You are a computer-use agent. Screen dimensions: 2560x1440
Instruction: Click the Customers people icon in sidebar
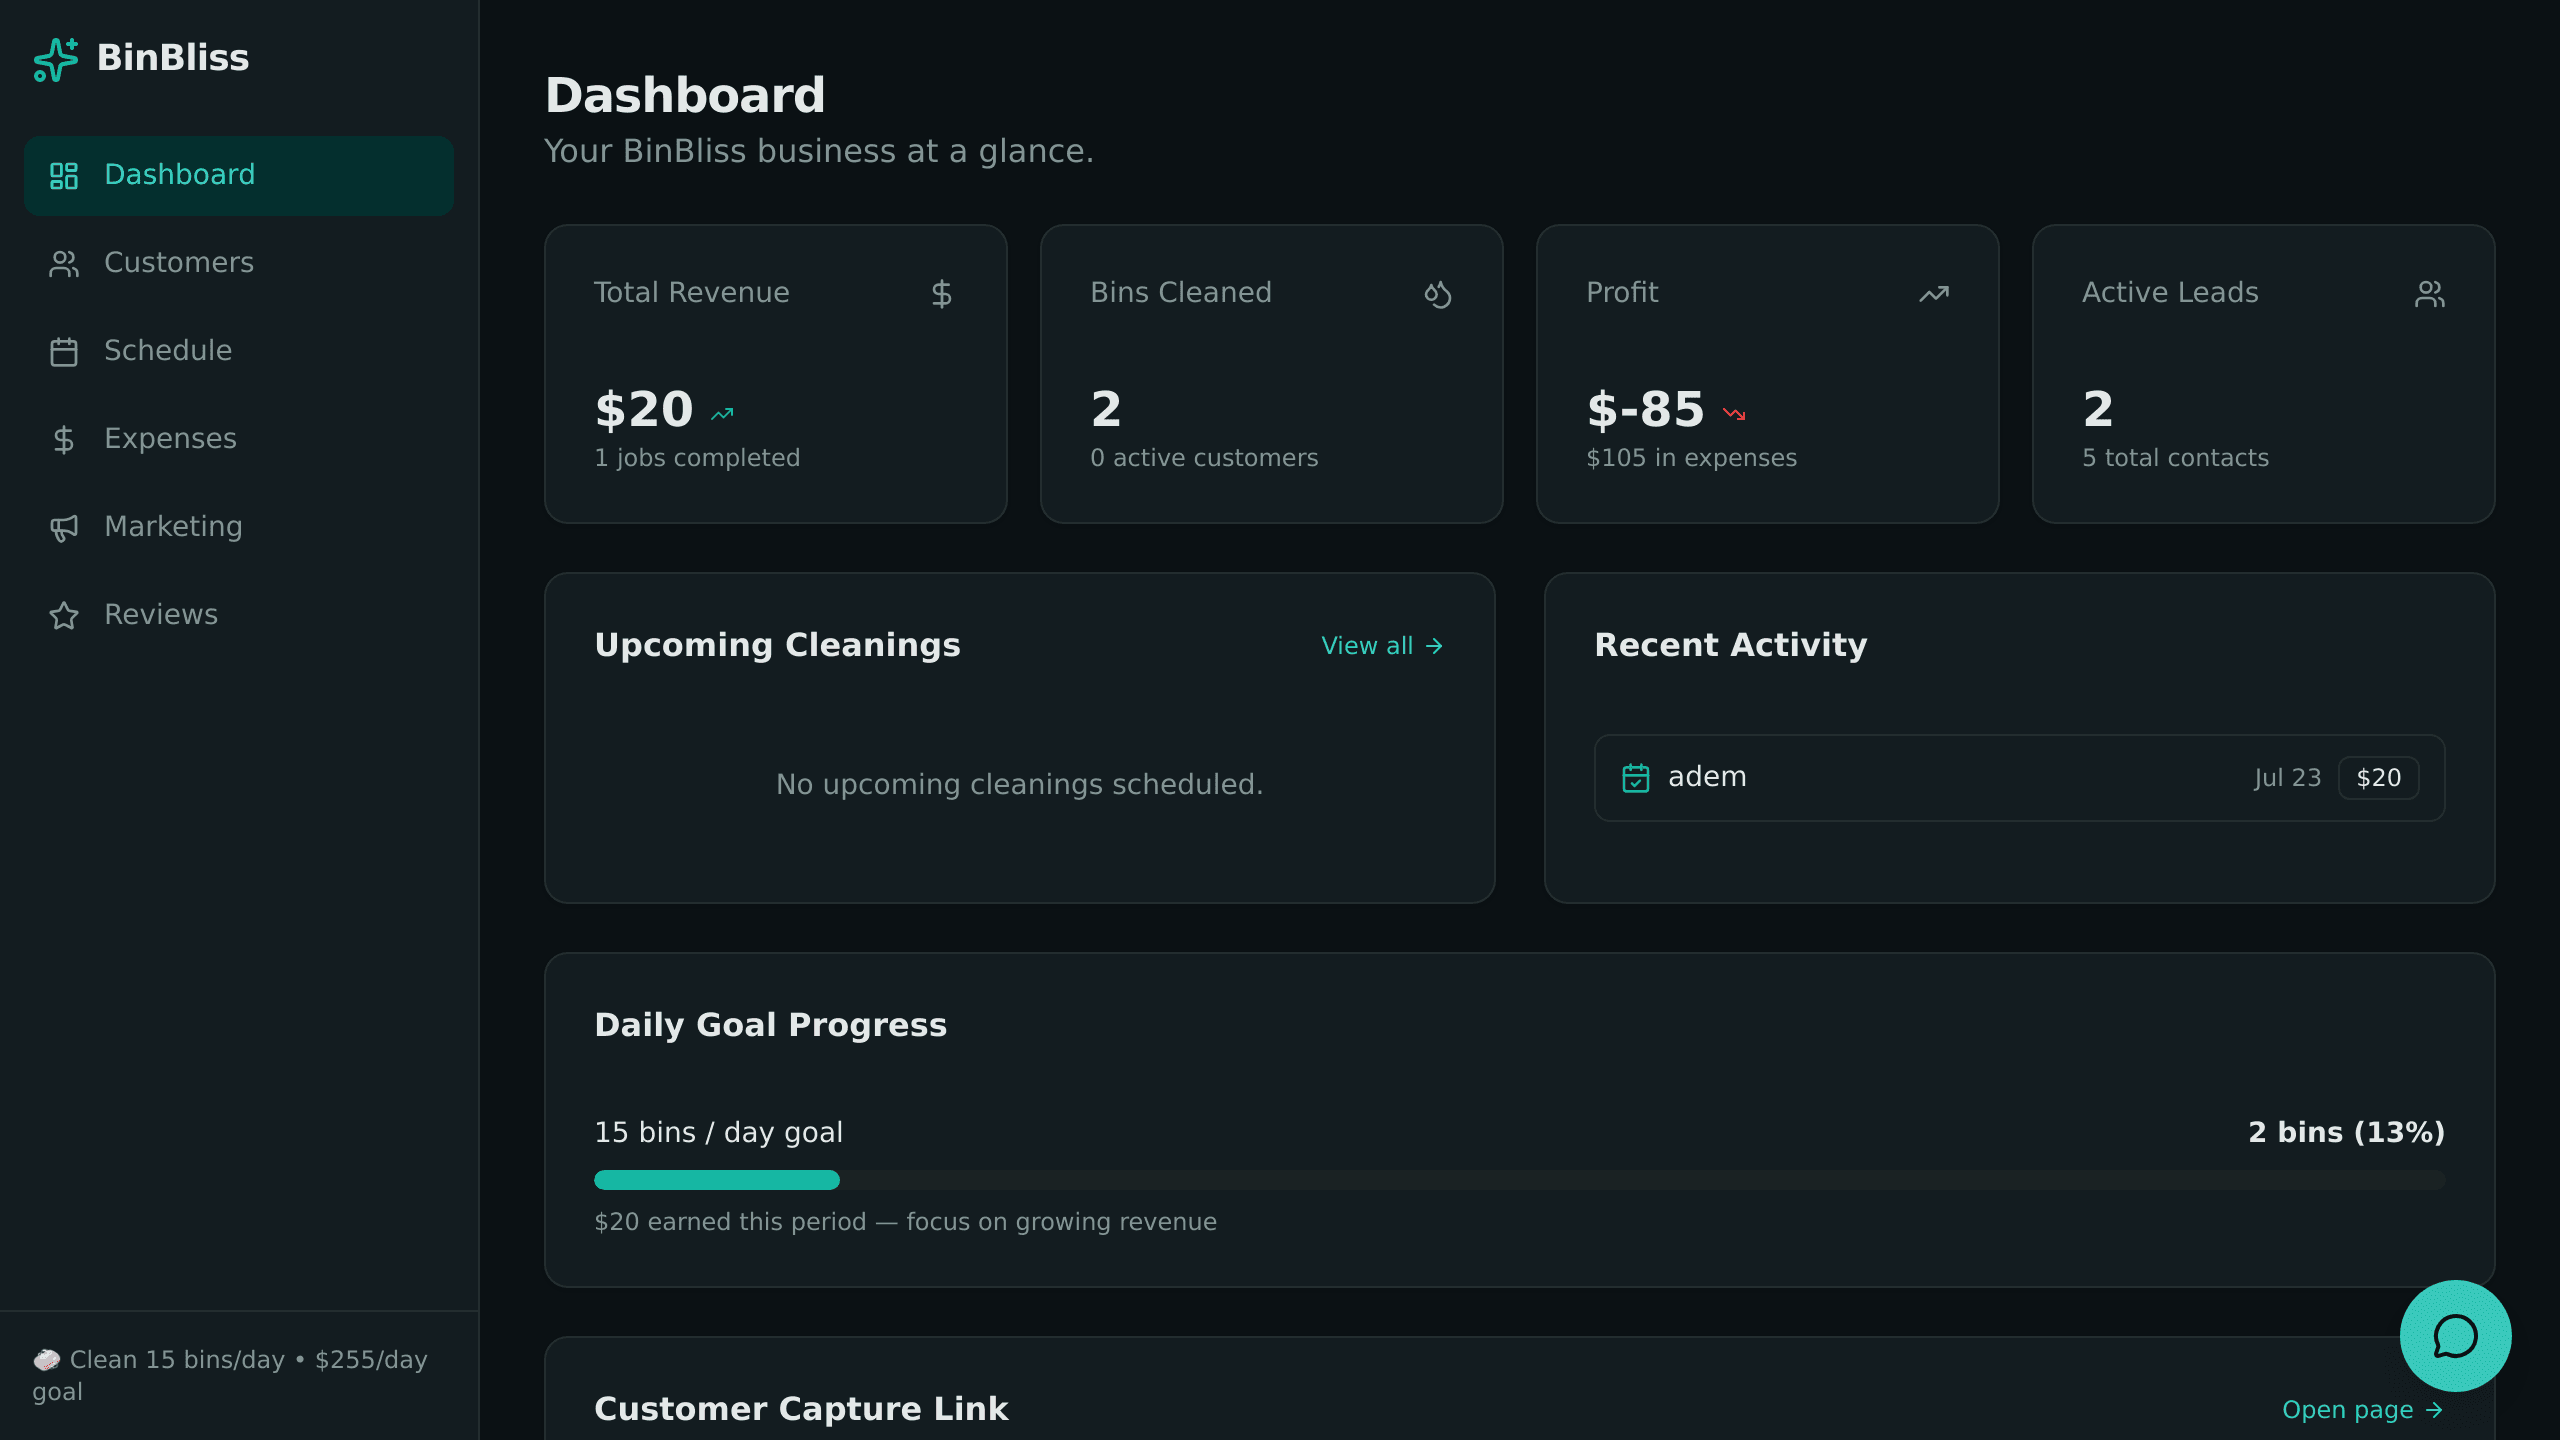coord(64,264)
